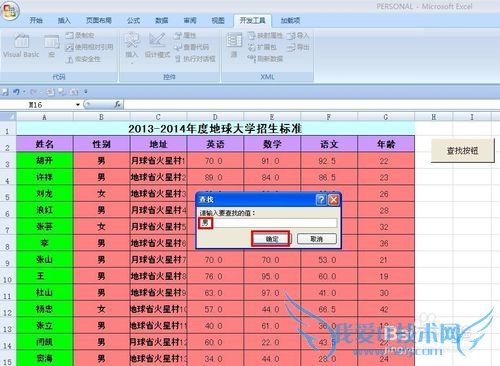500x366 pixels.
Task: Toggle 设计模式 design mode
Action: (157, 46)
